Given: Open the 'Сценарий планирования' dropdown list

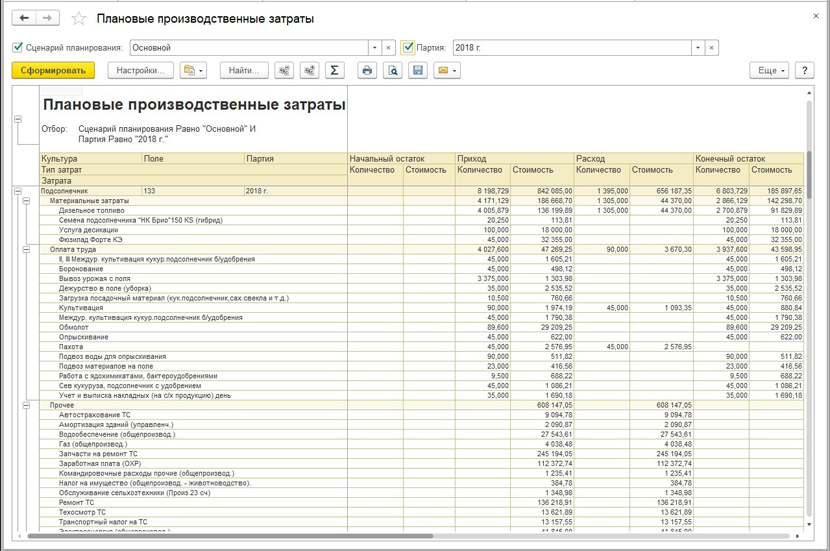Looking at the screenshot, I should click(x=374, y=47).
